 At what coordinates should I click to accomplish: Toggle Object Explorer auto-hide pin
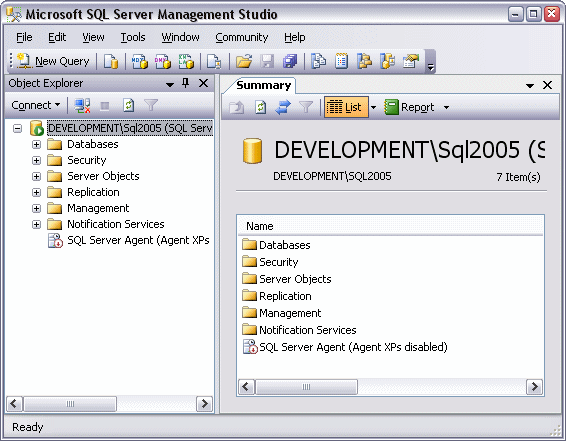point(186,83)
